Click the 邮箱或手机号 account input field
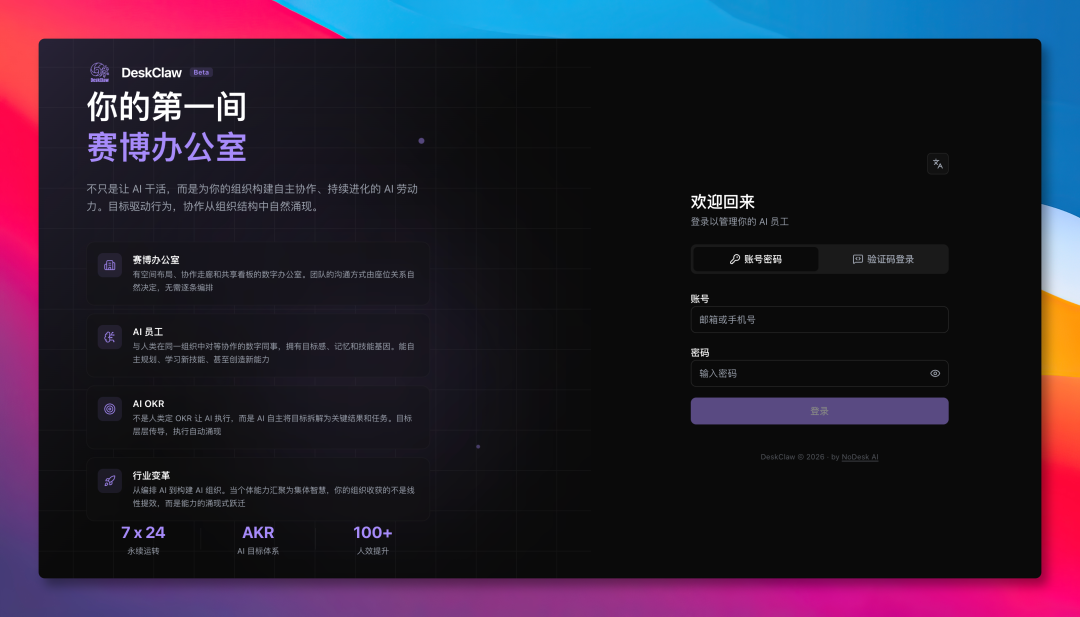The image size is (1080, 617). 819,319
